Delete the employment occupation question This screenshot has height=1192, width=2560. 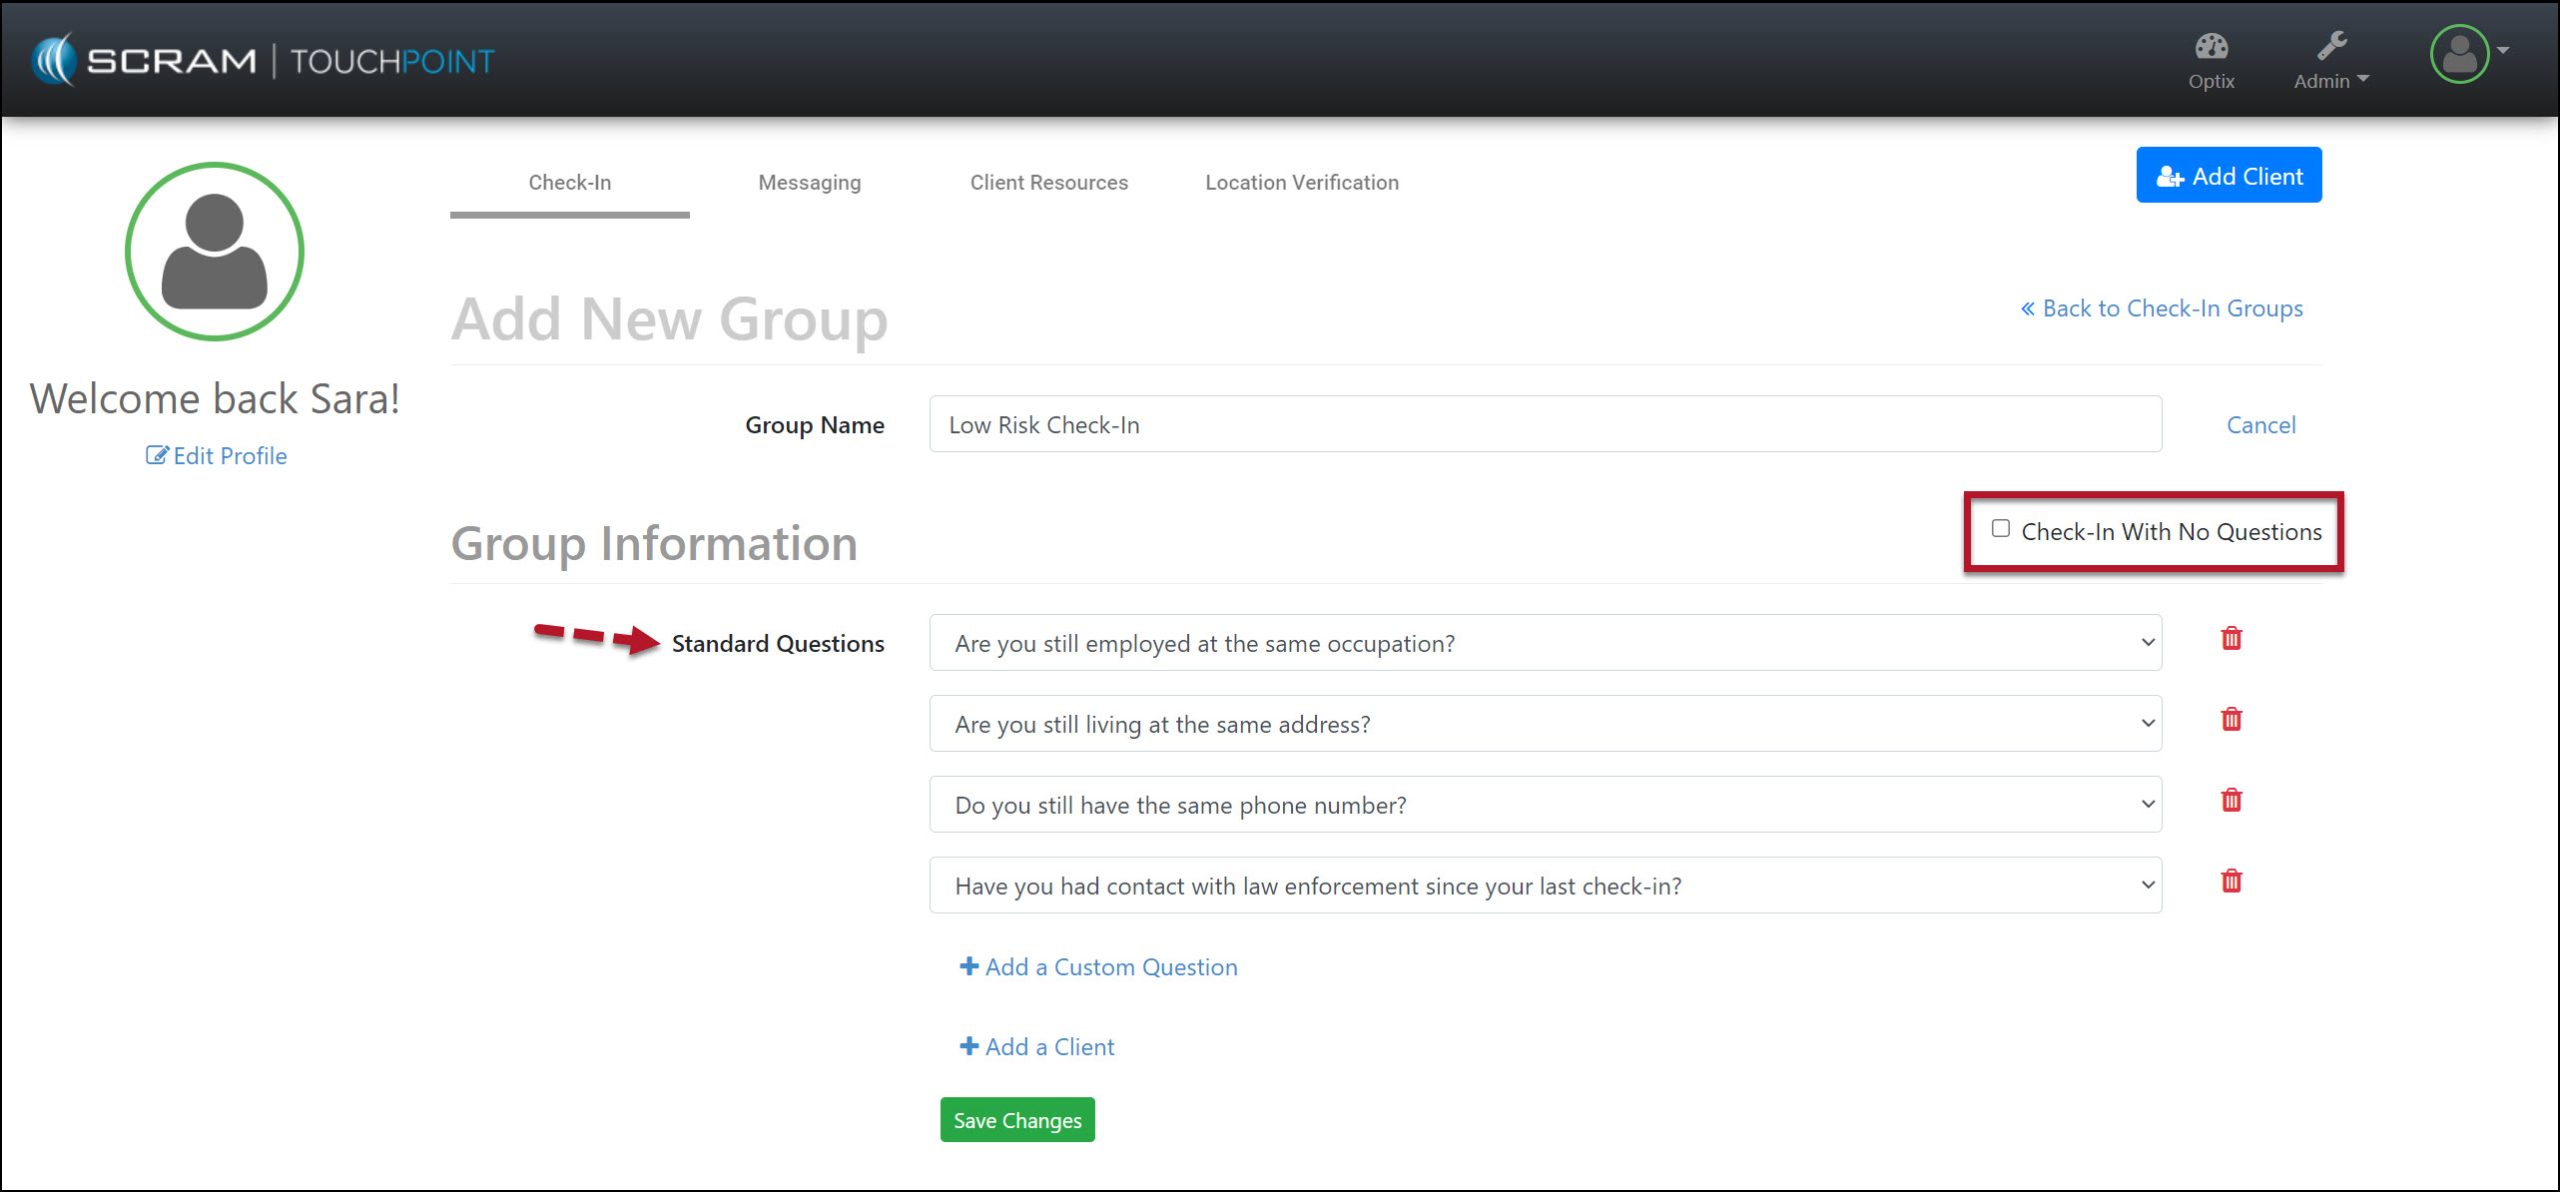tap(2231, 639)
